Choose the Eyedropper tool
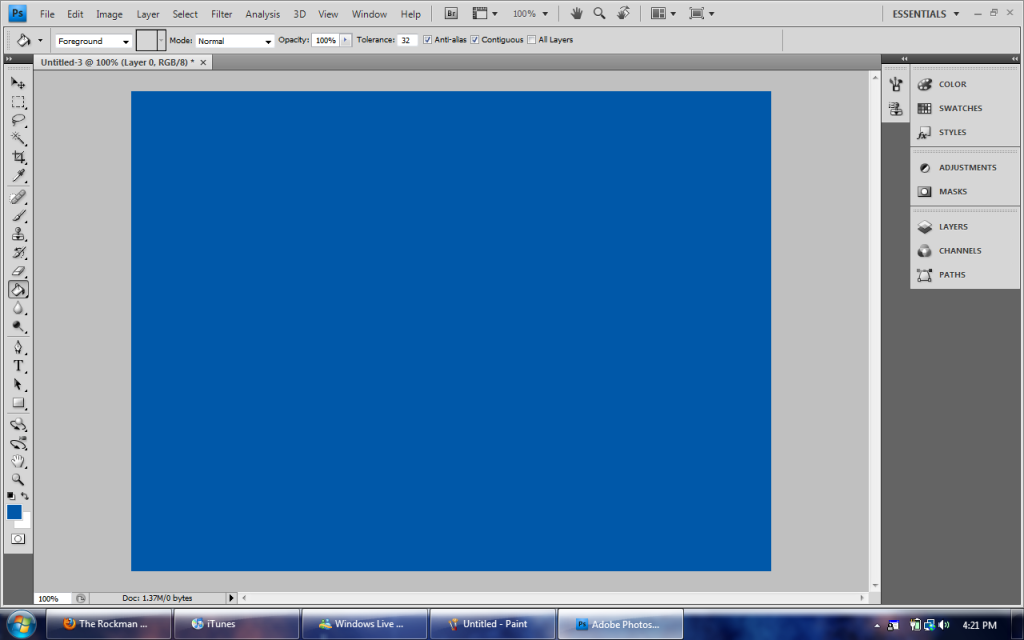1024x640 pixels. [x=18, y=176]
